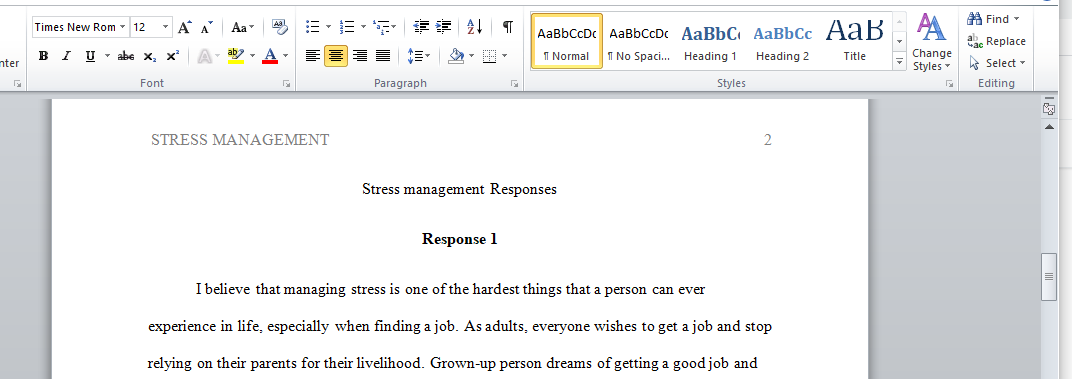
Task: Apply yellow text highlight color
Action: (236, 56)
